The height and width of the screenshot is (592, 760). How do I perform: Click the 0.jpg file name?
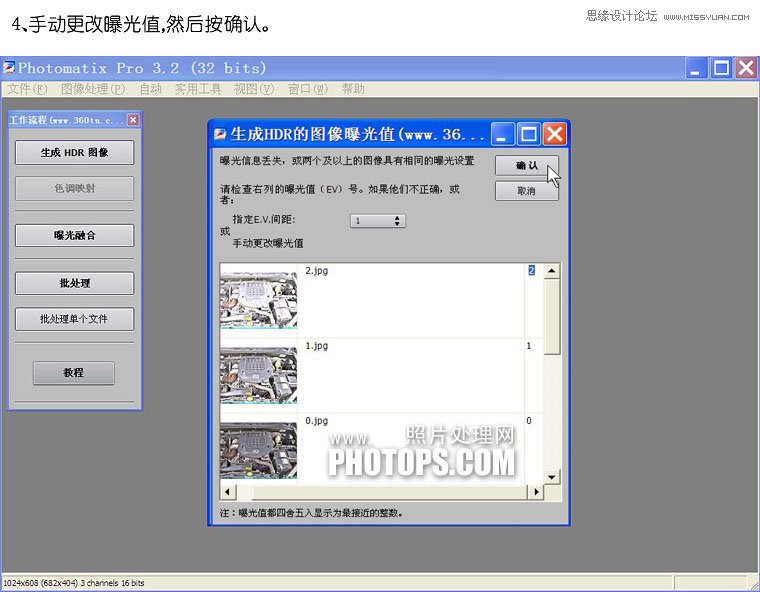[x=317, y=421]
